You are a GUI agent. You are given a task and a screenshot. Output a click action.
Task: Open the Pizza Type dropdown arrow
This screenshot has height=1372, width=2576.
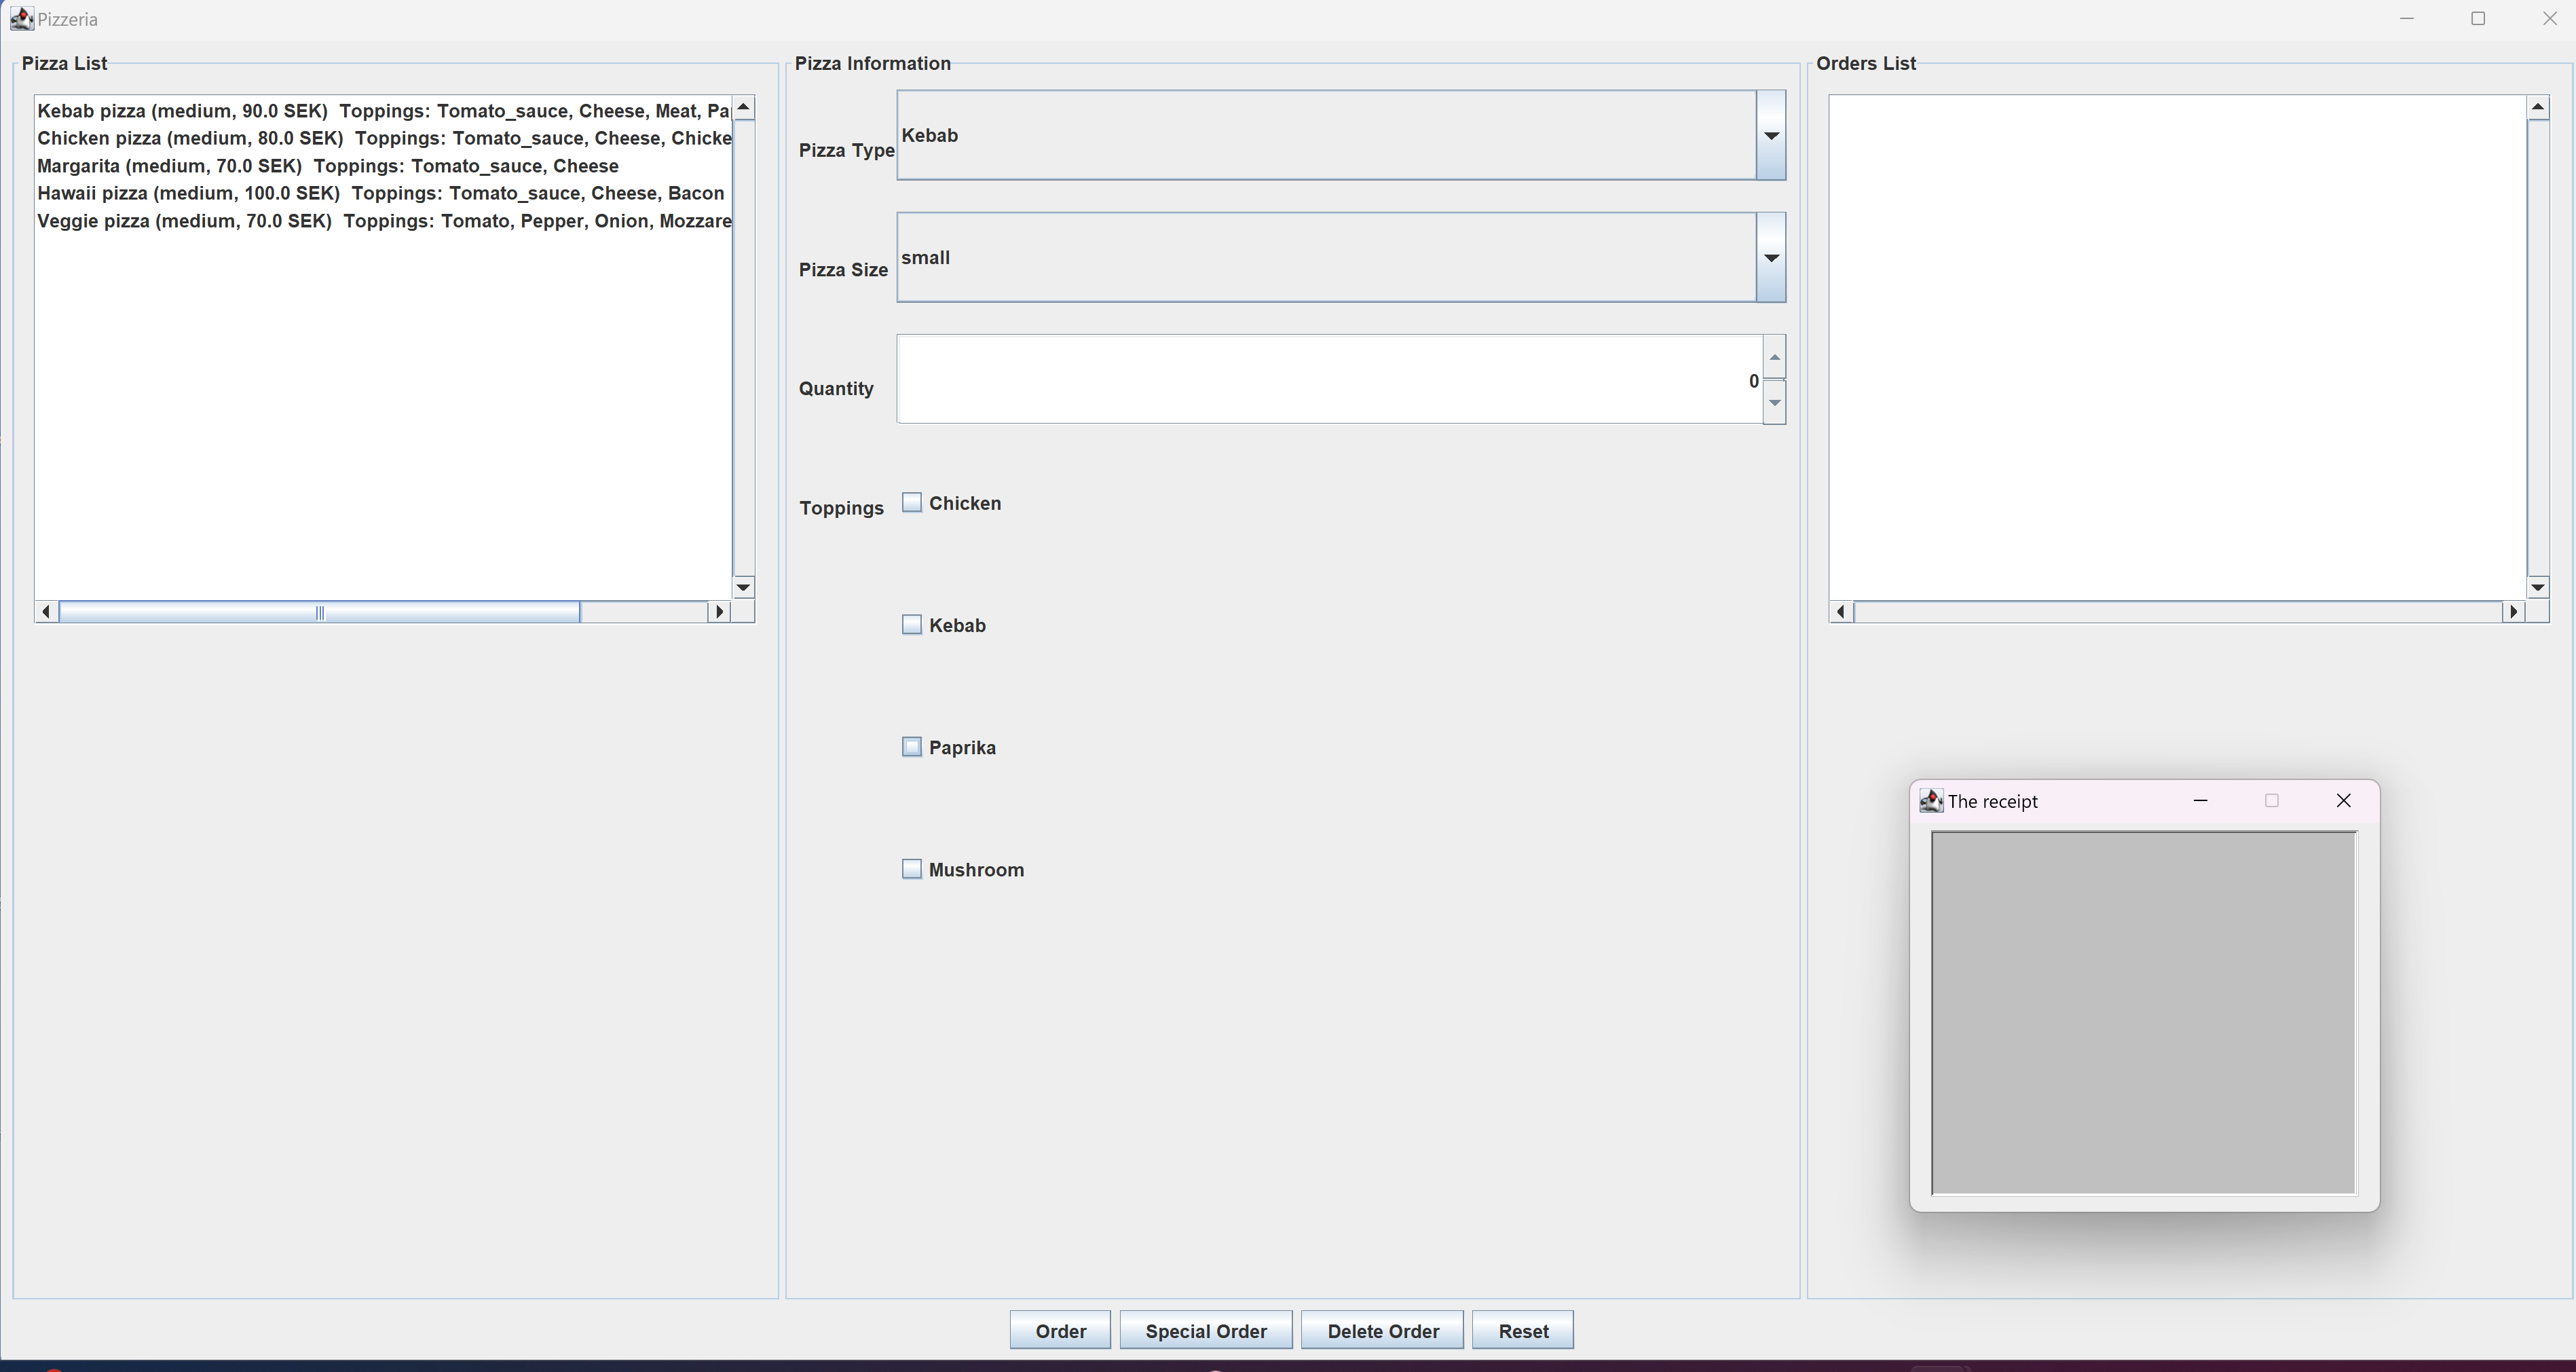[x=1770, y=135]
